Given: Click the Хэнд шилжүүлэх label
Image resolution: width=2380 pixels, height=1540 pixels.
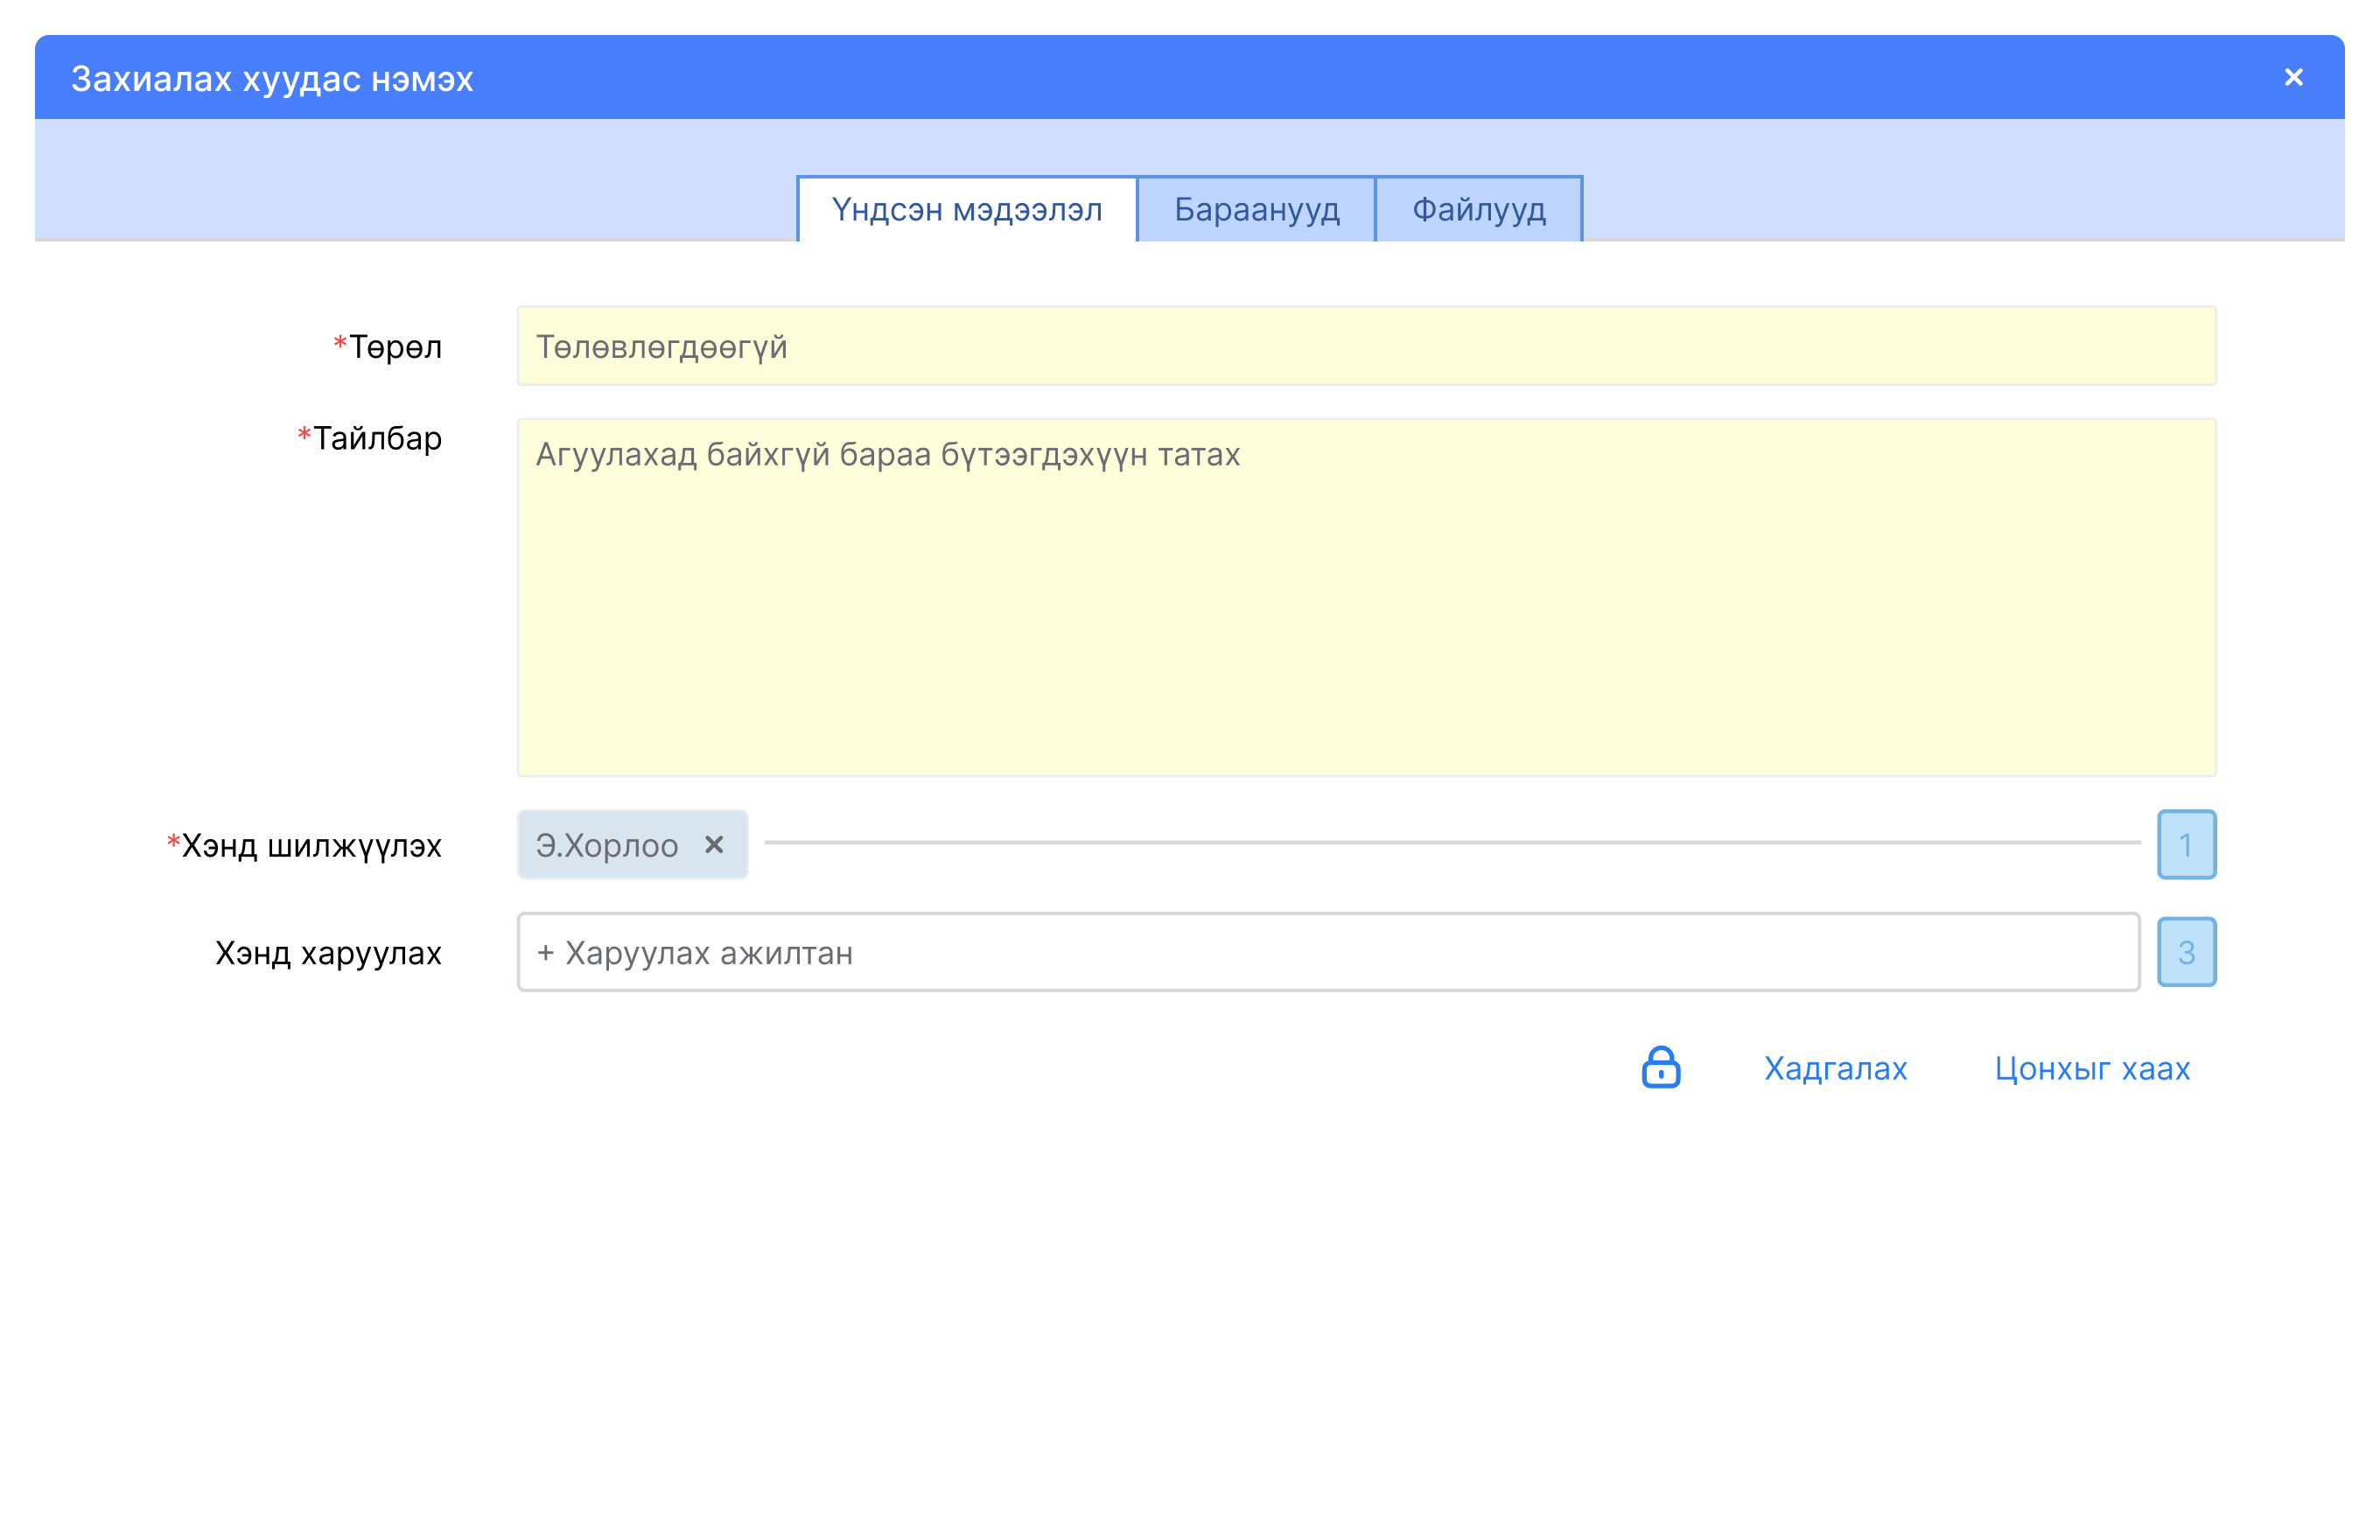Looking at the screenshot, I should coord(311,846).
